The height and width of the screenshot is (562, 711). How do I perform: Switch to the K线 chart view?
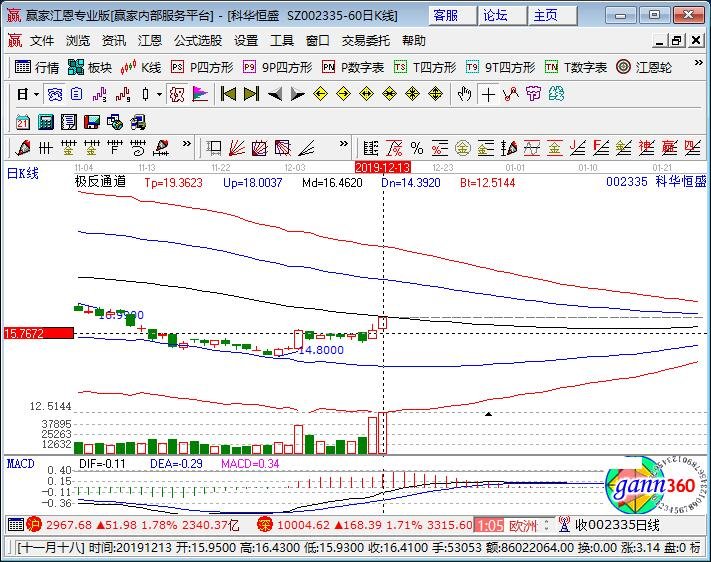click(x=141, y=68)
